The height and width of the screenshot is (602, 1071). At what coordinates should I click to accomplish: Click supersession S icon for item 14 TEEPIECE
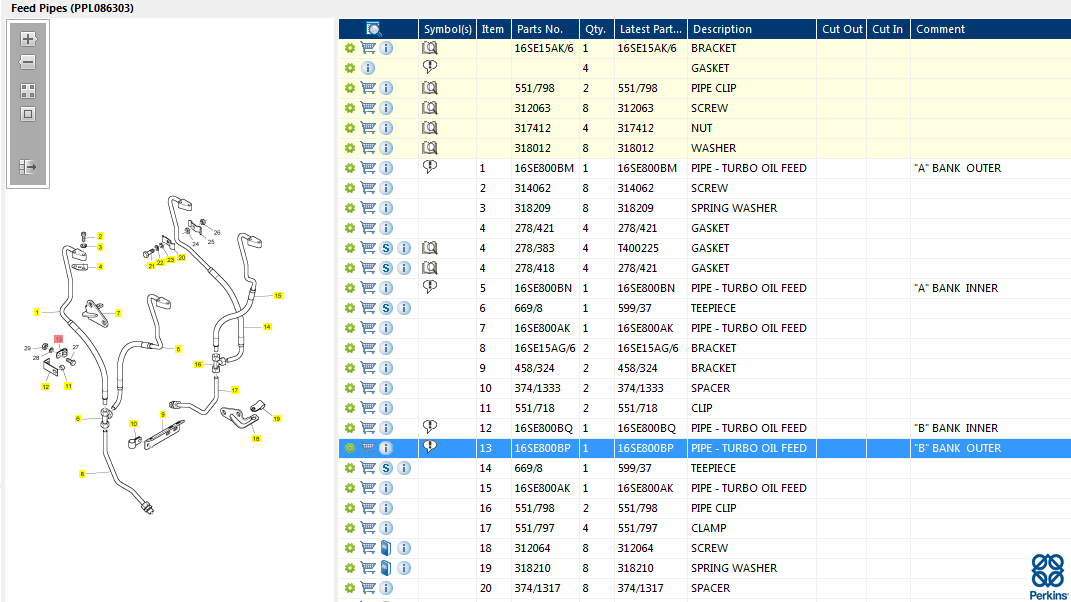point(386,468)
